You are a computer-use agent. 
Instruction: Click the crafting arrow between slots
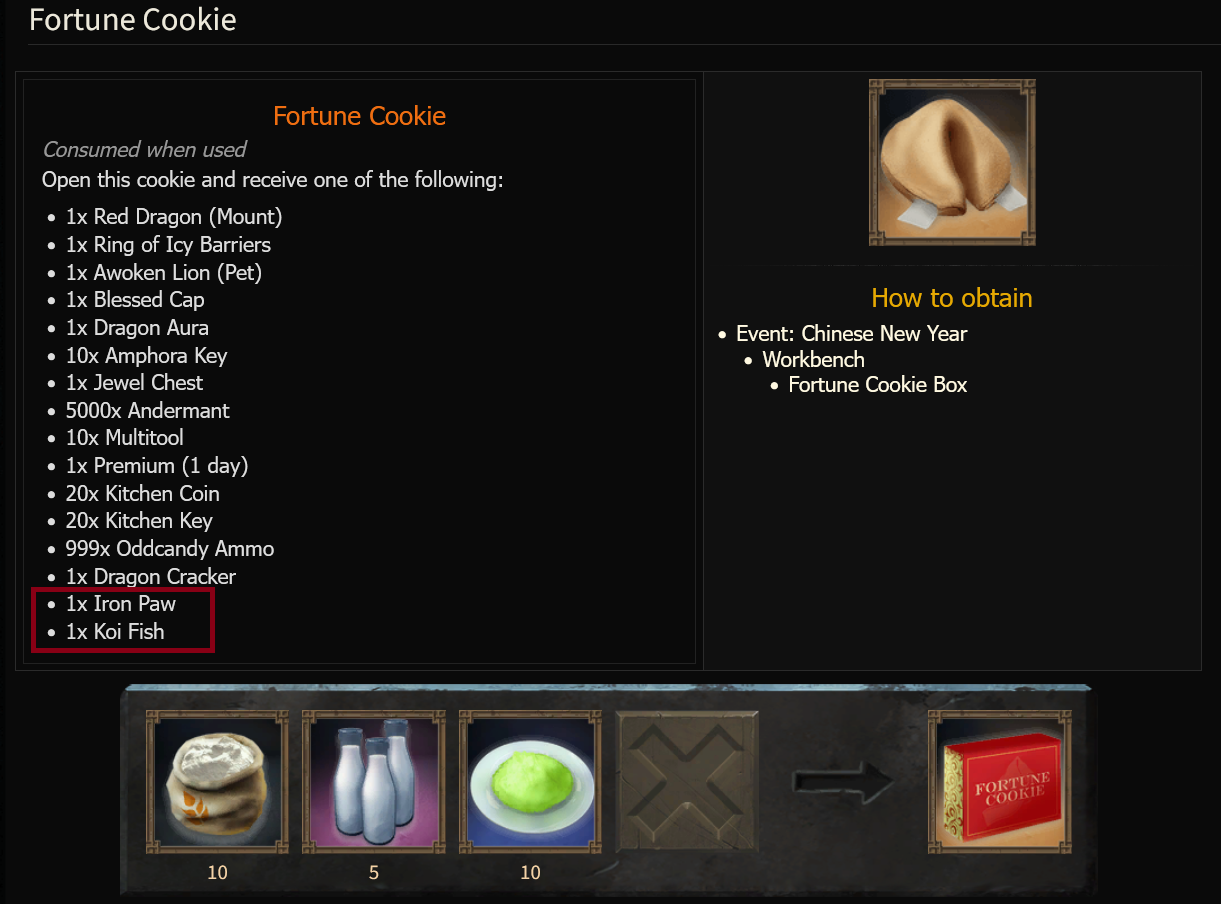point(844,782)
